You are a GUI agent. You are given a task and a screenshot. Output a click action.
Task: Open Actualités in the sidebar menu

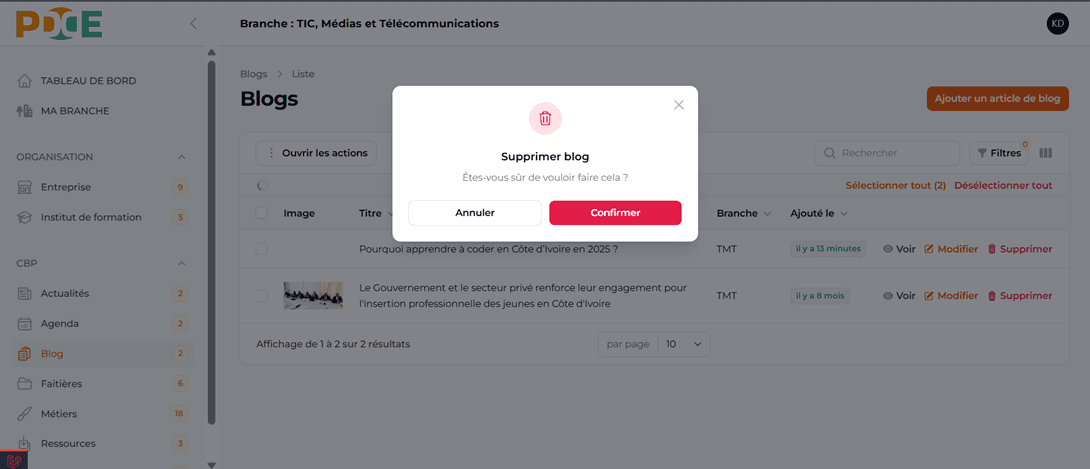[64, 294]
